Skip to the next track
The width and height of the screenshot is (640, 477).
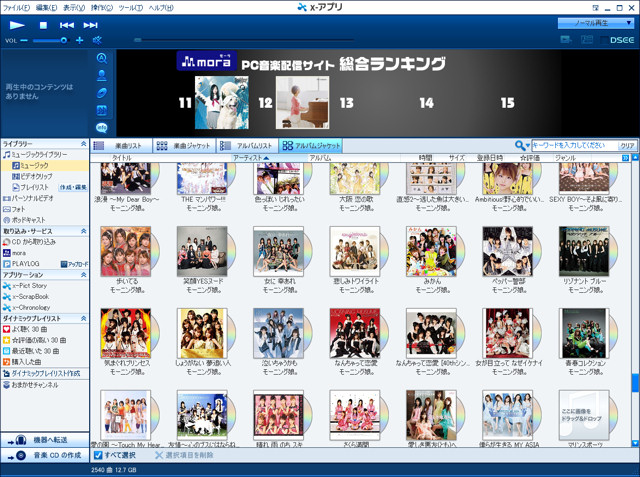pos(91,25)
